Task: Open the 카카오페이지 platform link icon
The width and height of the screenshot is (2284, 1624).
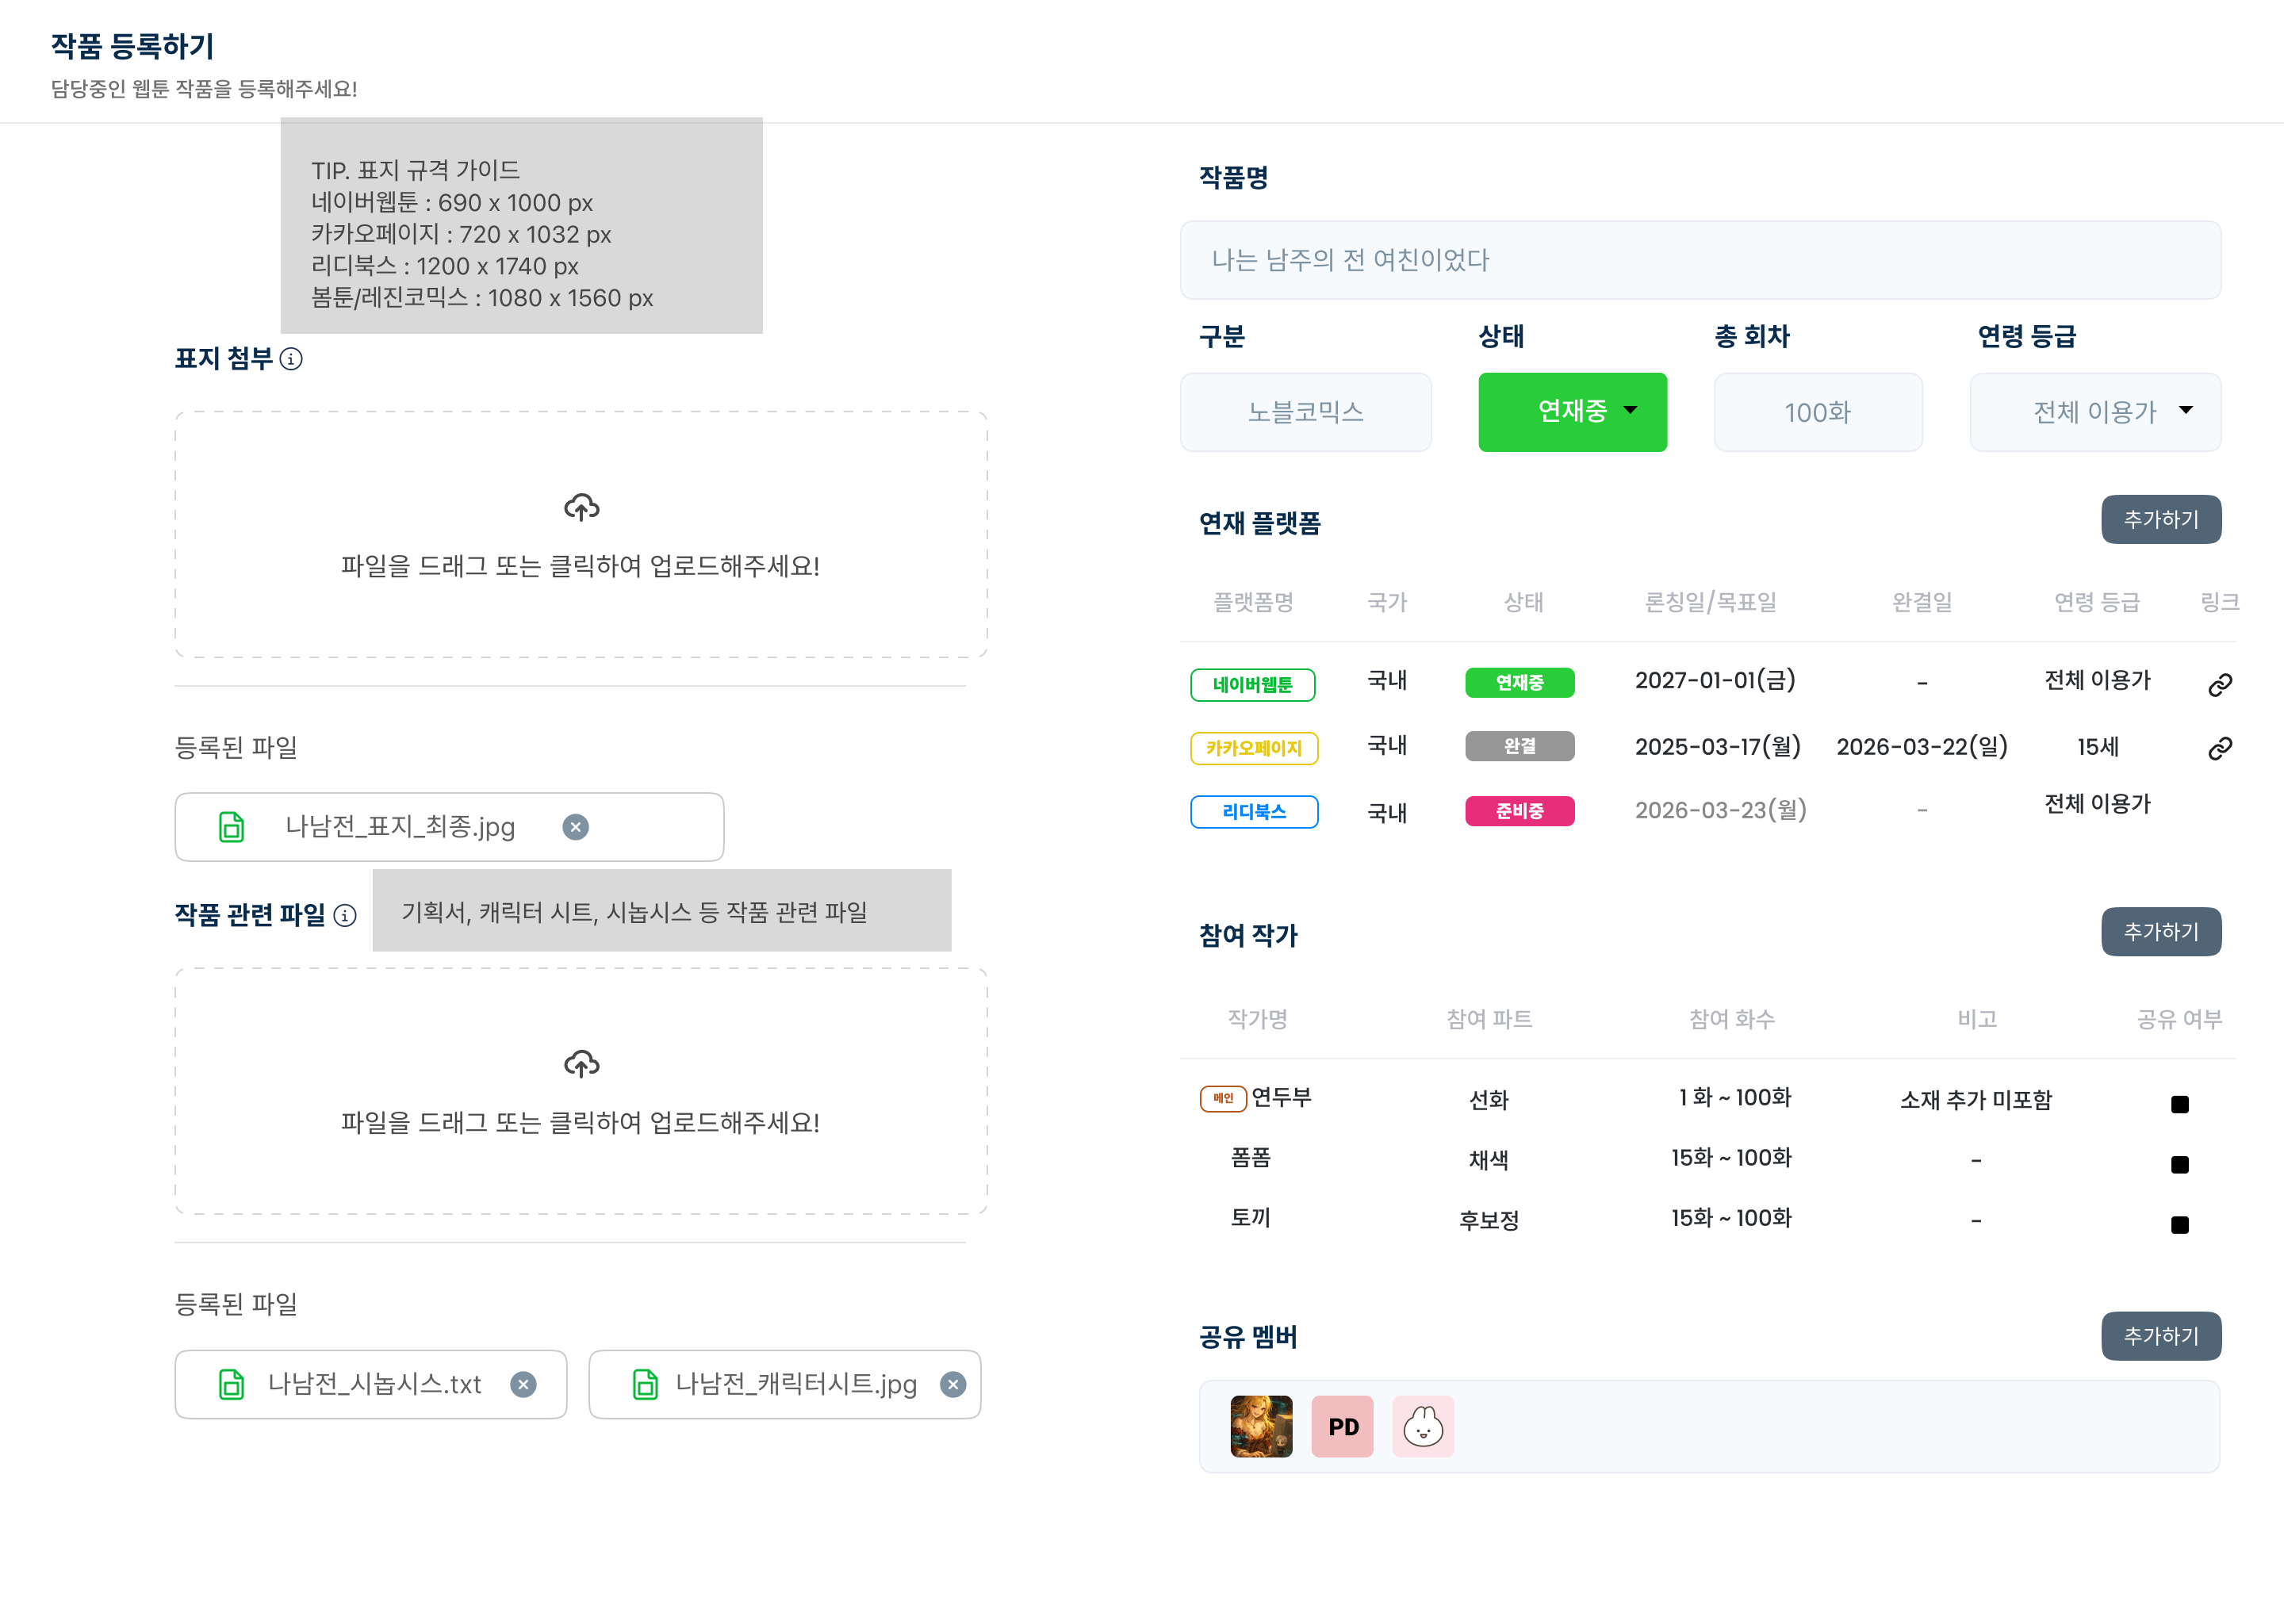Action: point(2219,748)
